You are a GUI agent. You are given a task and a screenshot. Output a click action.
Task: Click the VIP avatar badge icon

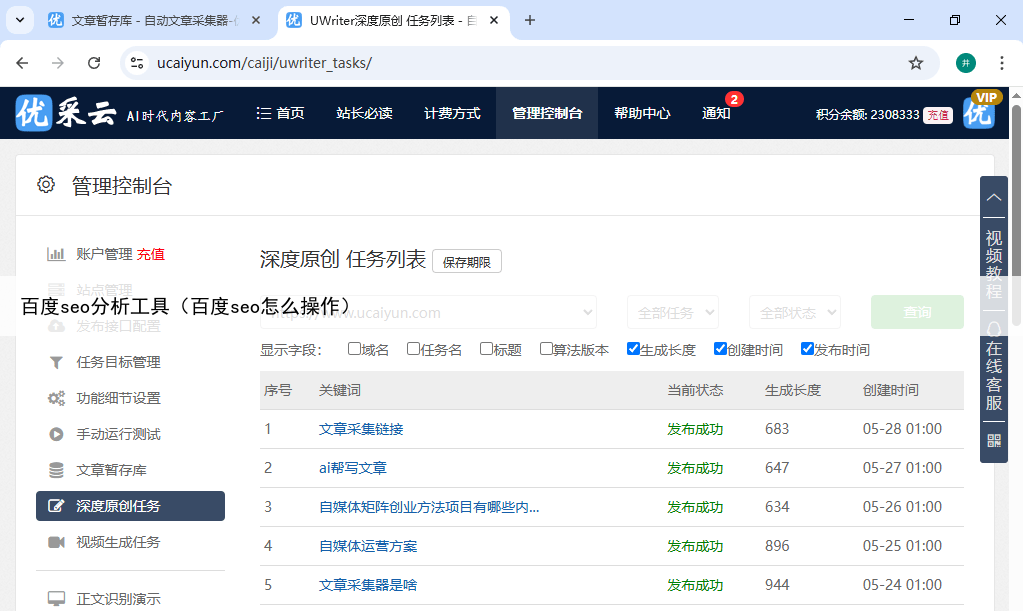tap(979, 112)
